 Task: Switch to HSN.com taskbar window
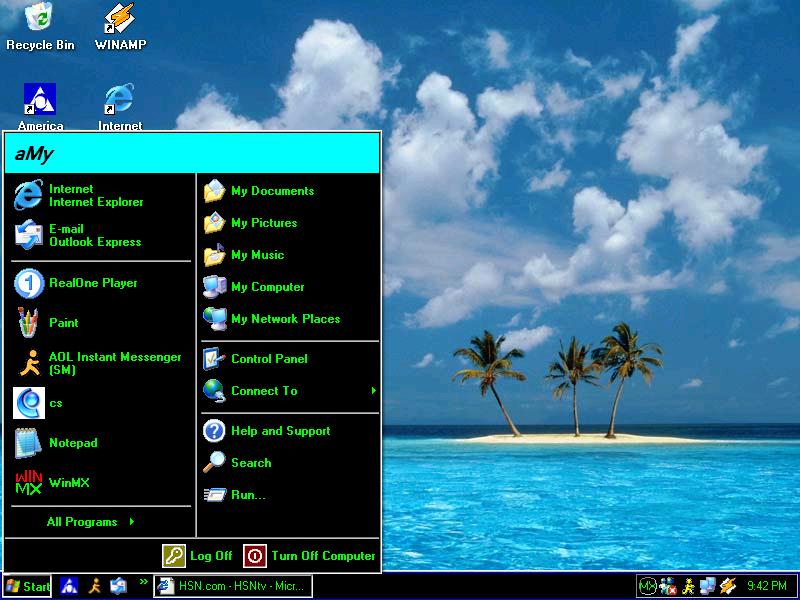tap(232, 586)
